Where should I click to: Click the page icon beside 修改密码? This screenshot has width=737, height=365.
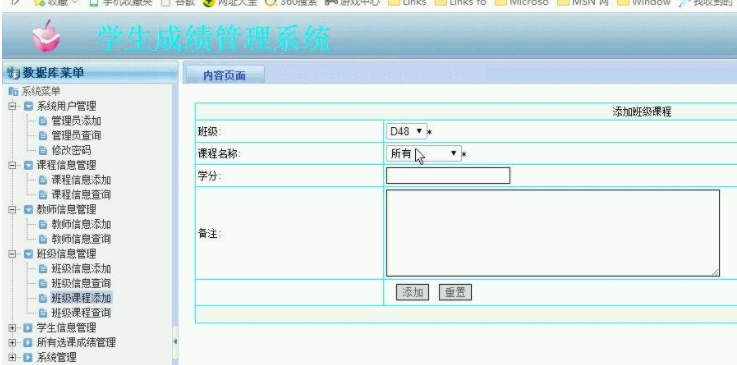[43, 150]
